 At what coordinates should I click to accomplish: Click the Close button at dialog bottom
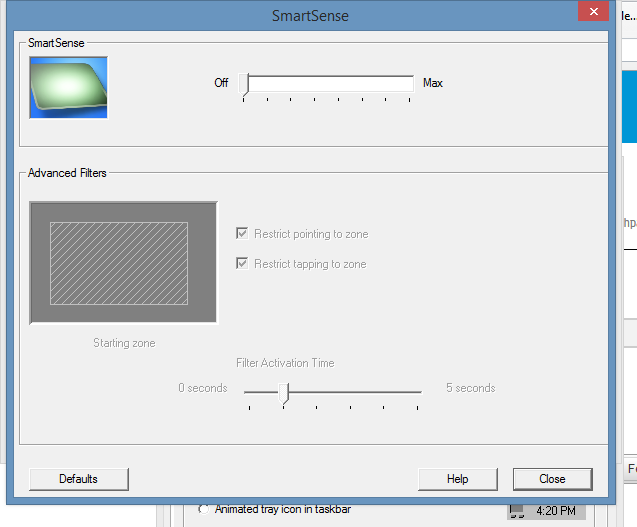(x=552, y=479)
